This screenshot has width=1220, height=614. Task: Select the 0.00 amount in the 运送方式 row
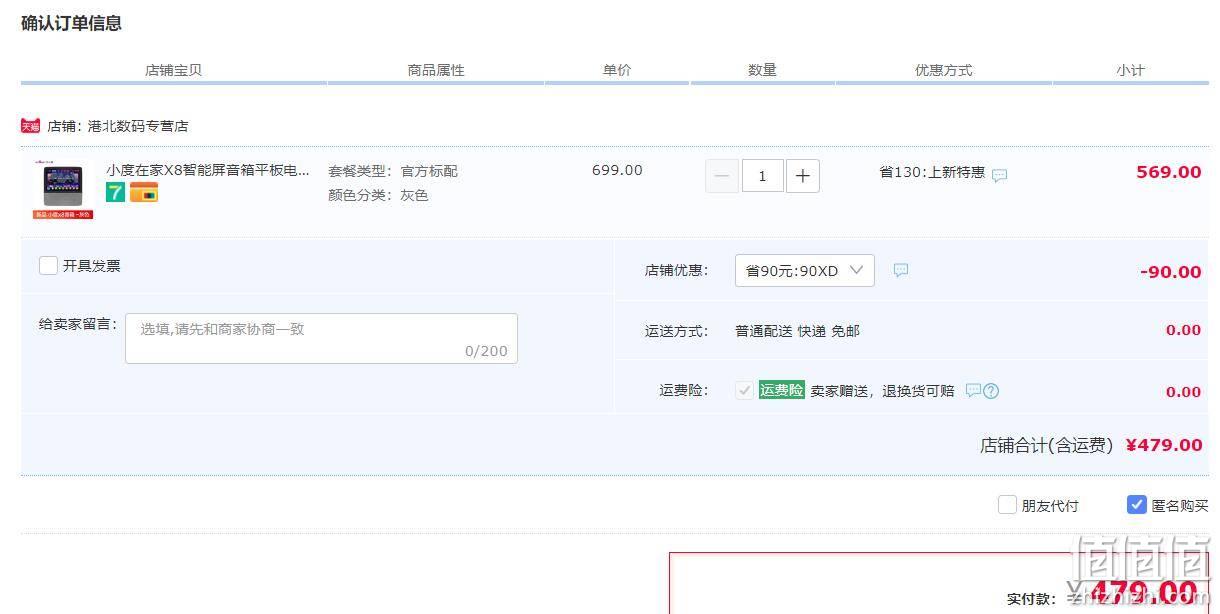1183,330
